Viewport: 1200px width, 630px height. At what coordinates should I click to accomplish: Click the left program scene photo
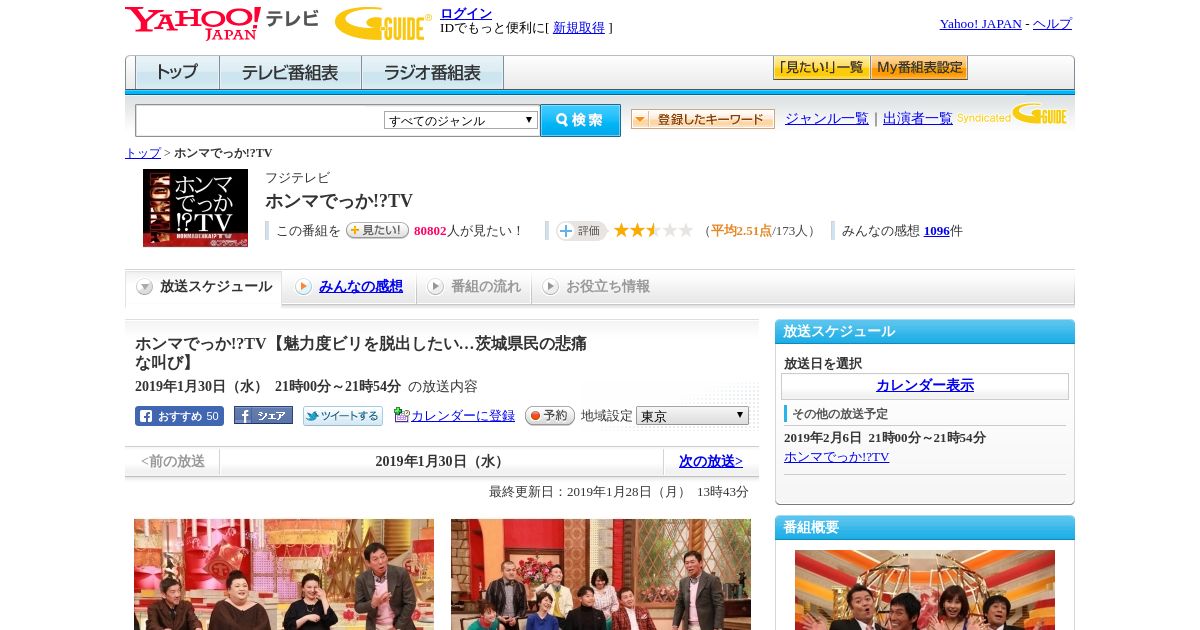(284, 574)
